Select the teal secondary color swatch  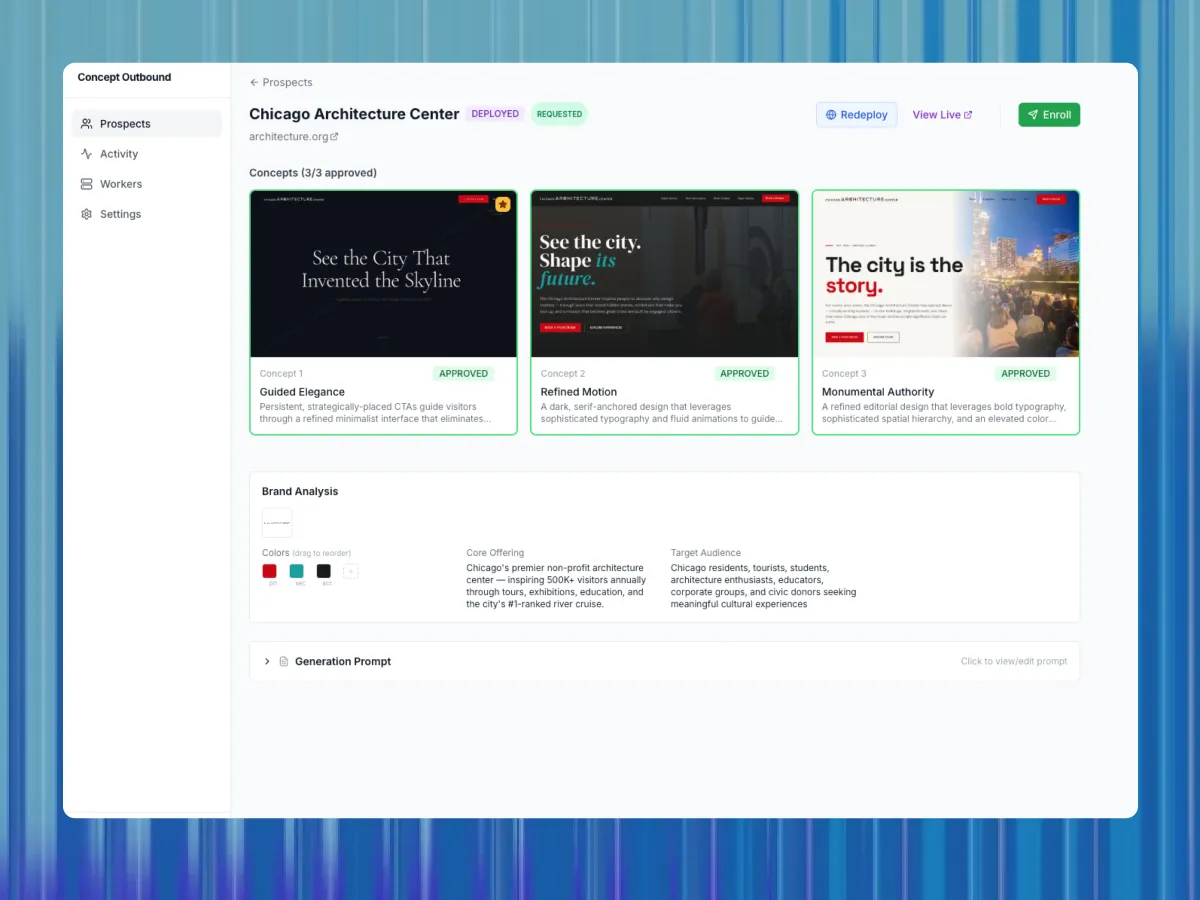click(296, 571)
